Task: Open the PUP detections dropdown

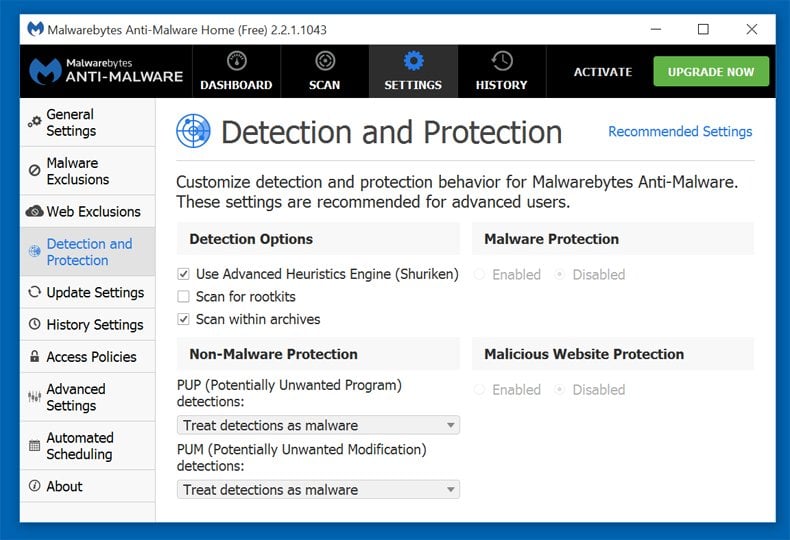Action: pyautogui.click(x=318, y=425)
